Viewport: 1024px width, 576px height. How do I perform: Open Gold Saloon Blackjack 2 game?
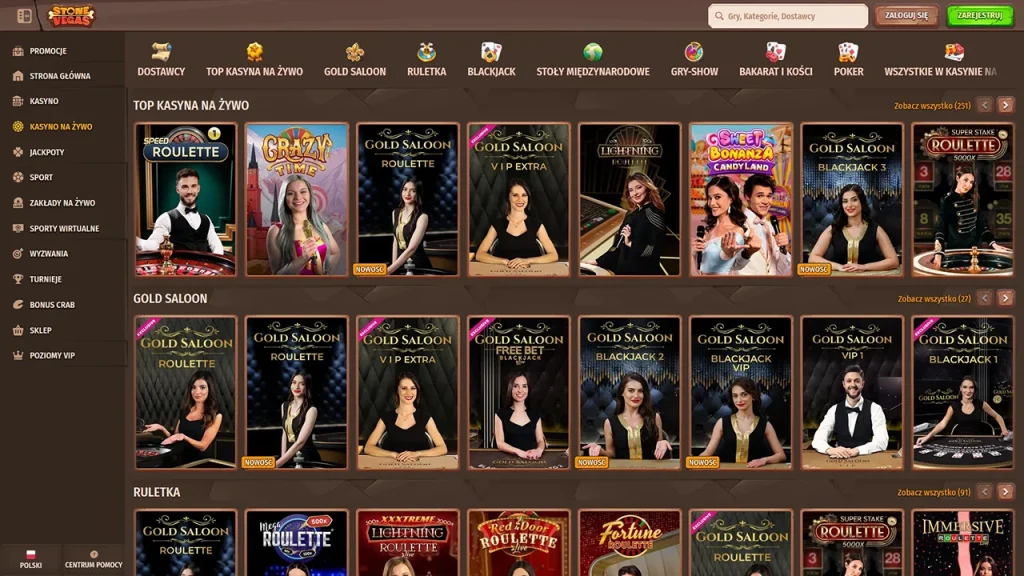630,392
